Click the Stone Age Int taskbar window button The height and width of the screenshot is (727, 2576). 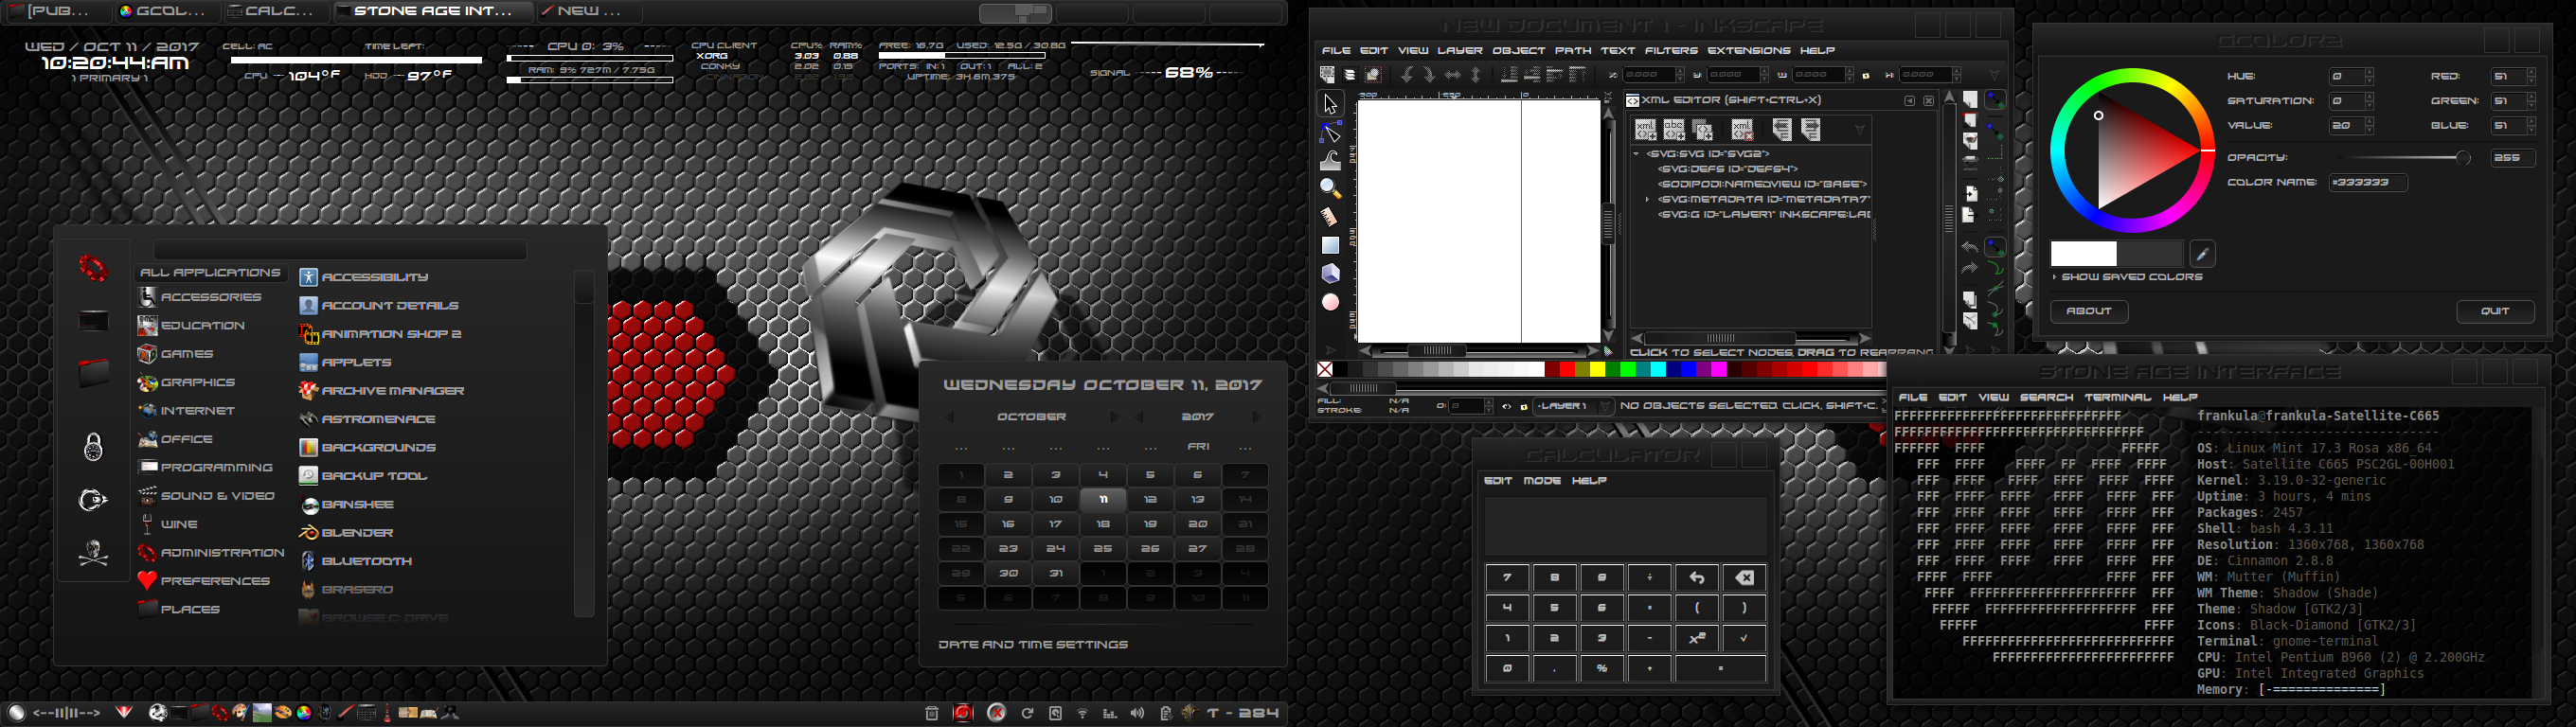(x=432, y=12)
